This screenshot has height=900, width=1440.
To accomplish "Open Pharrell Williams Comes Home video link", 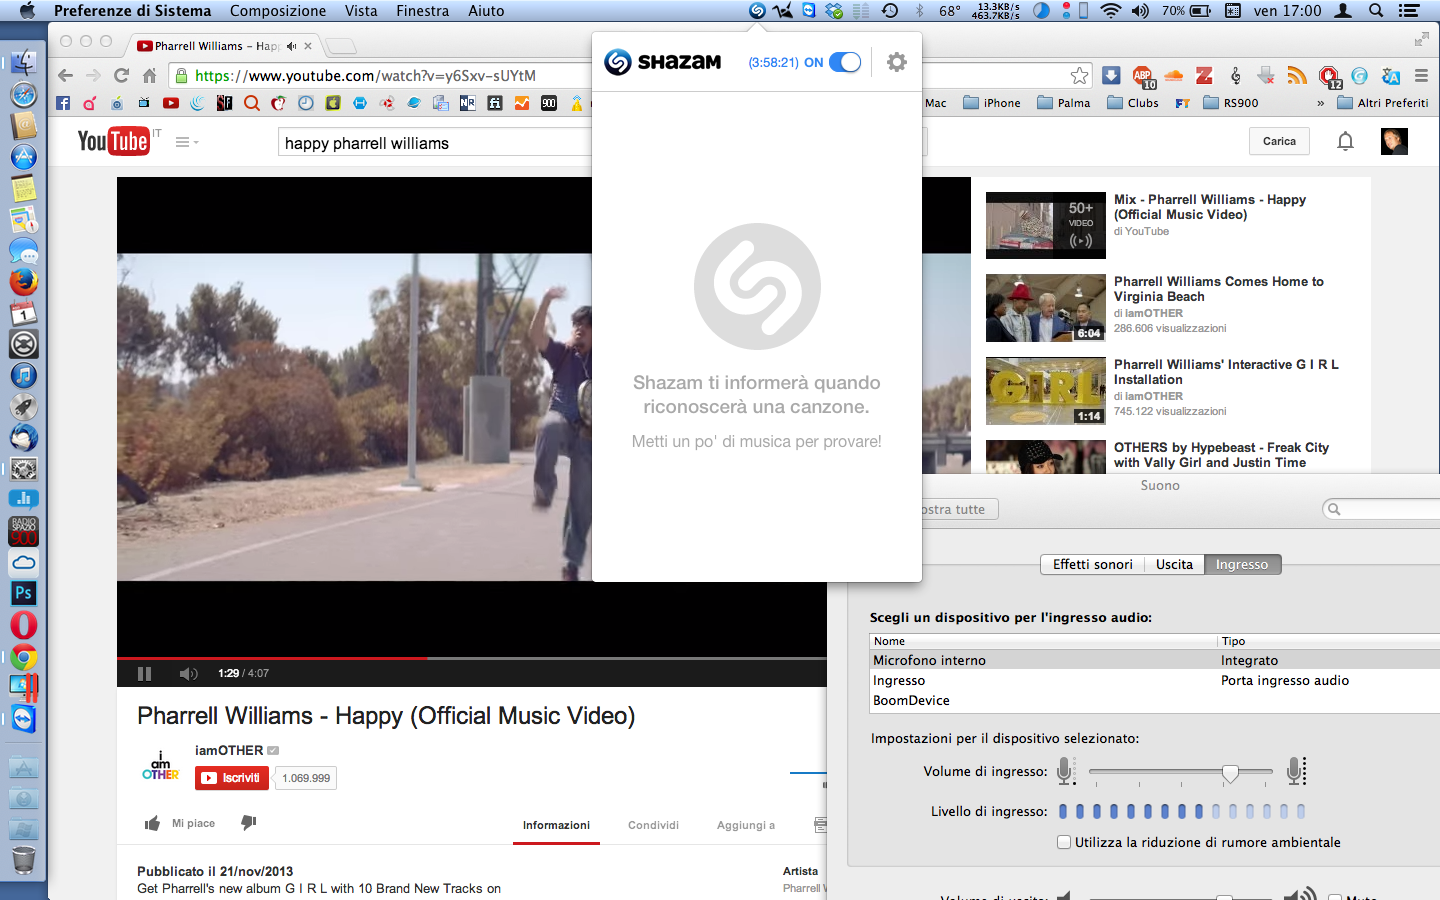I will (1218, 289).
